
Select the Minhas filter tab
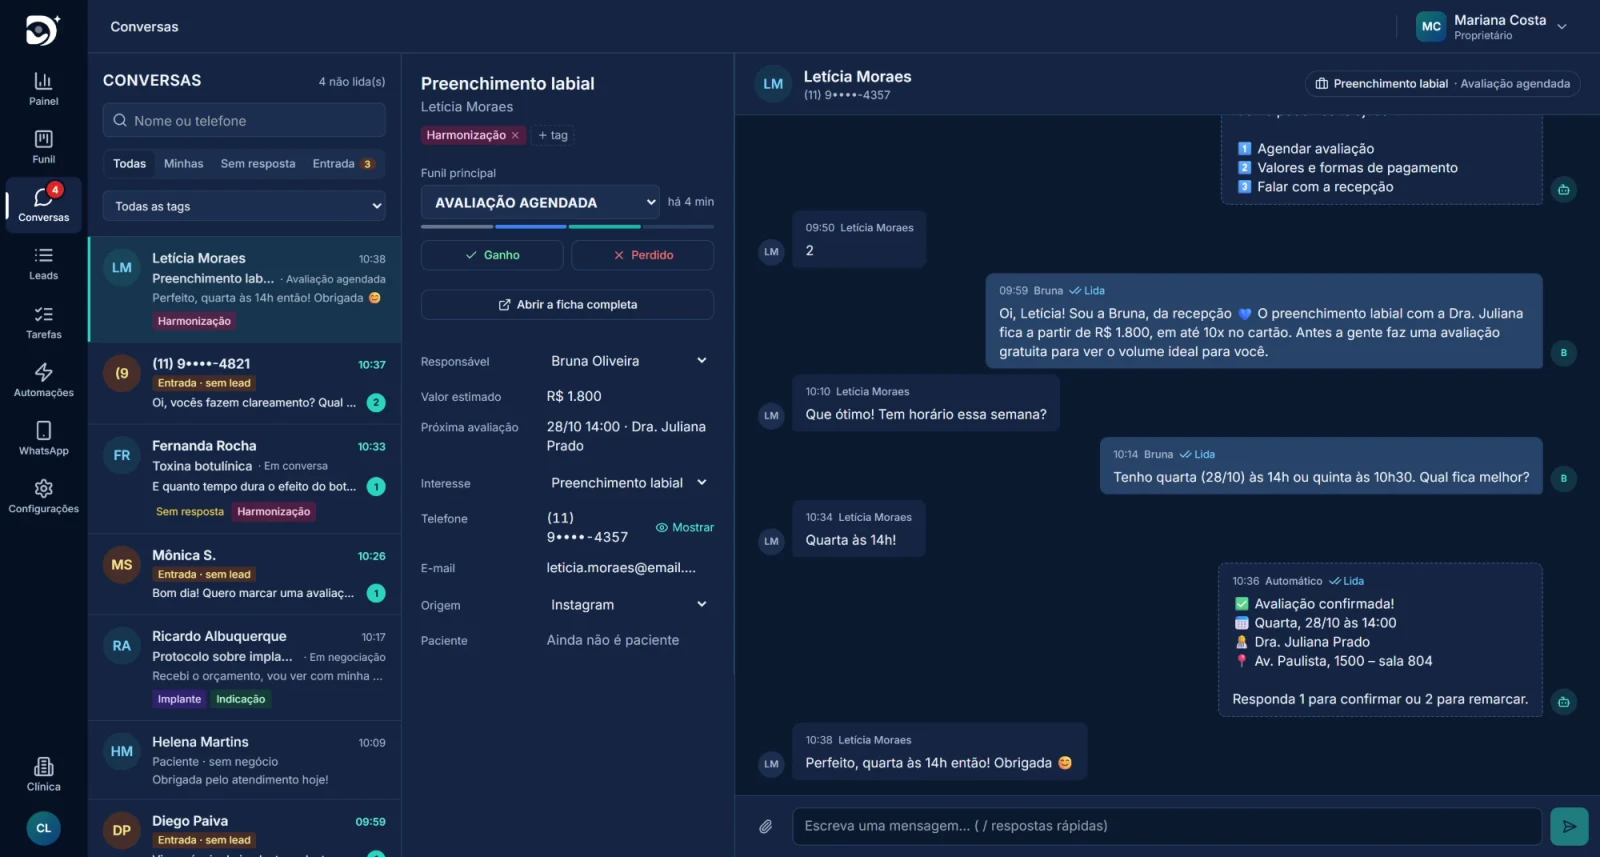point(183,164)
